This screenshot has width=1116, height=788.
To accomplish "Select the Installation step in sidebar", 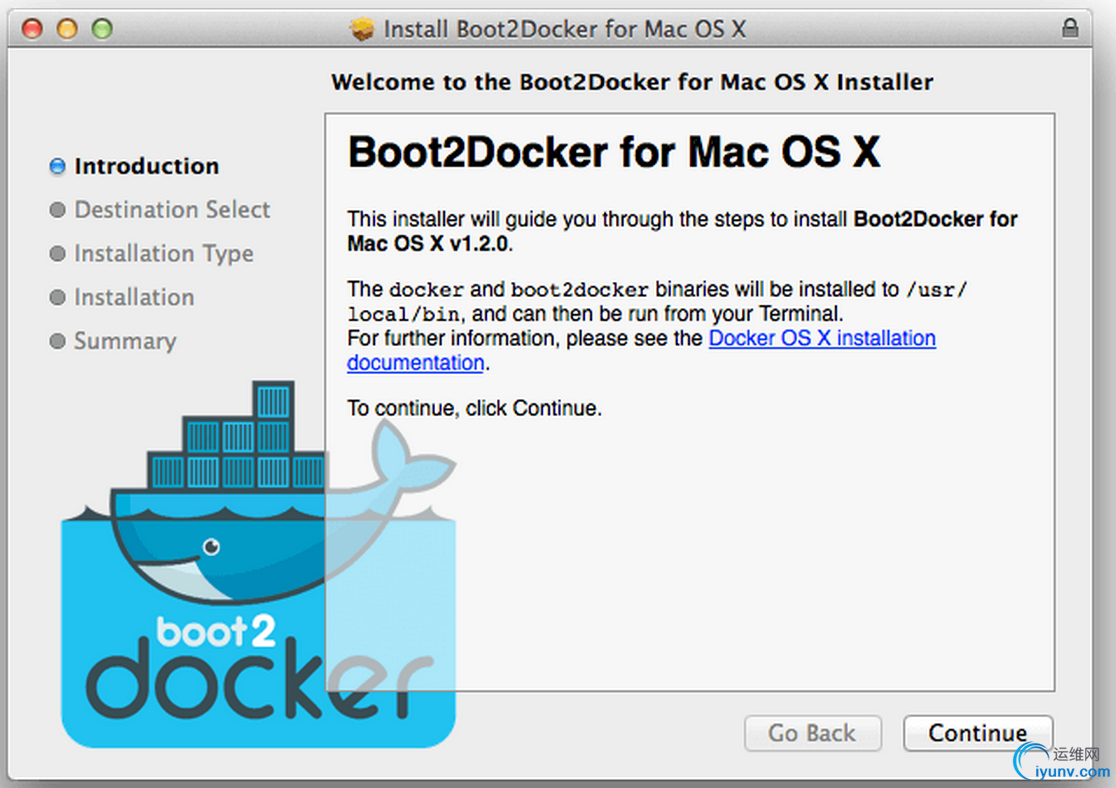I will tap(135, 297).
